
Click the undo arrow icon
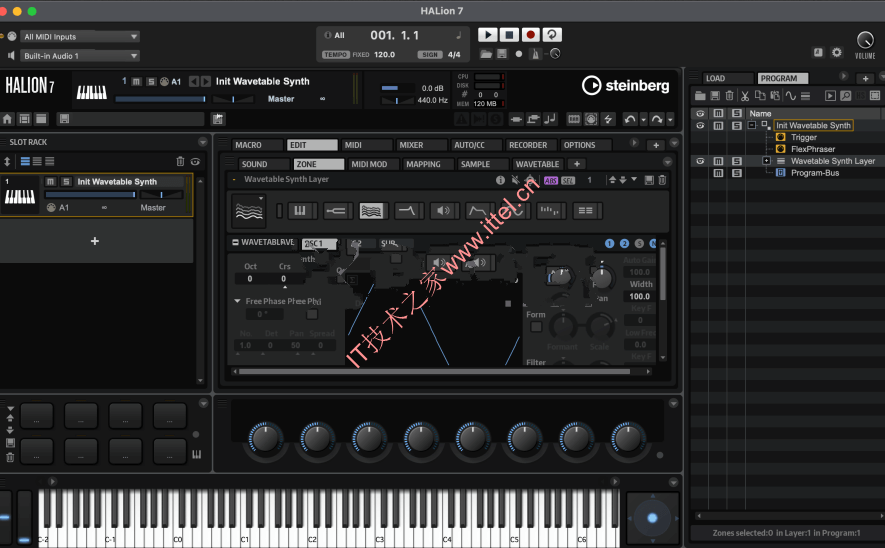pyautogui.click(x=629, y=119)
